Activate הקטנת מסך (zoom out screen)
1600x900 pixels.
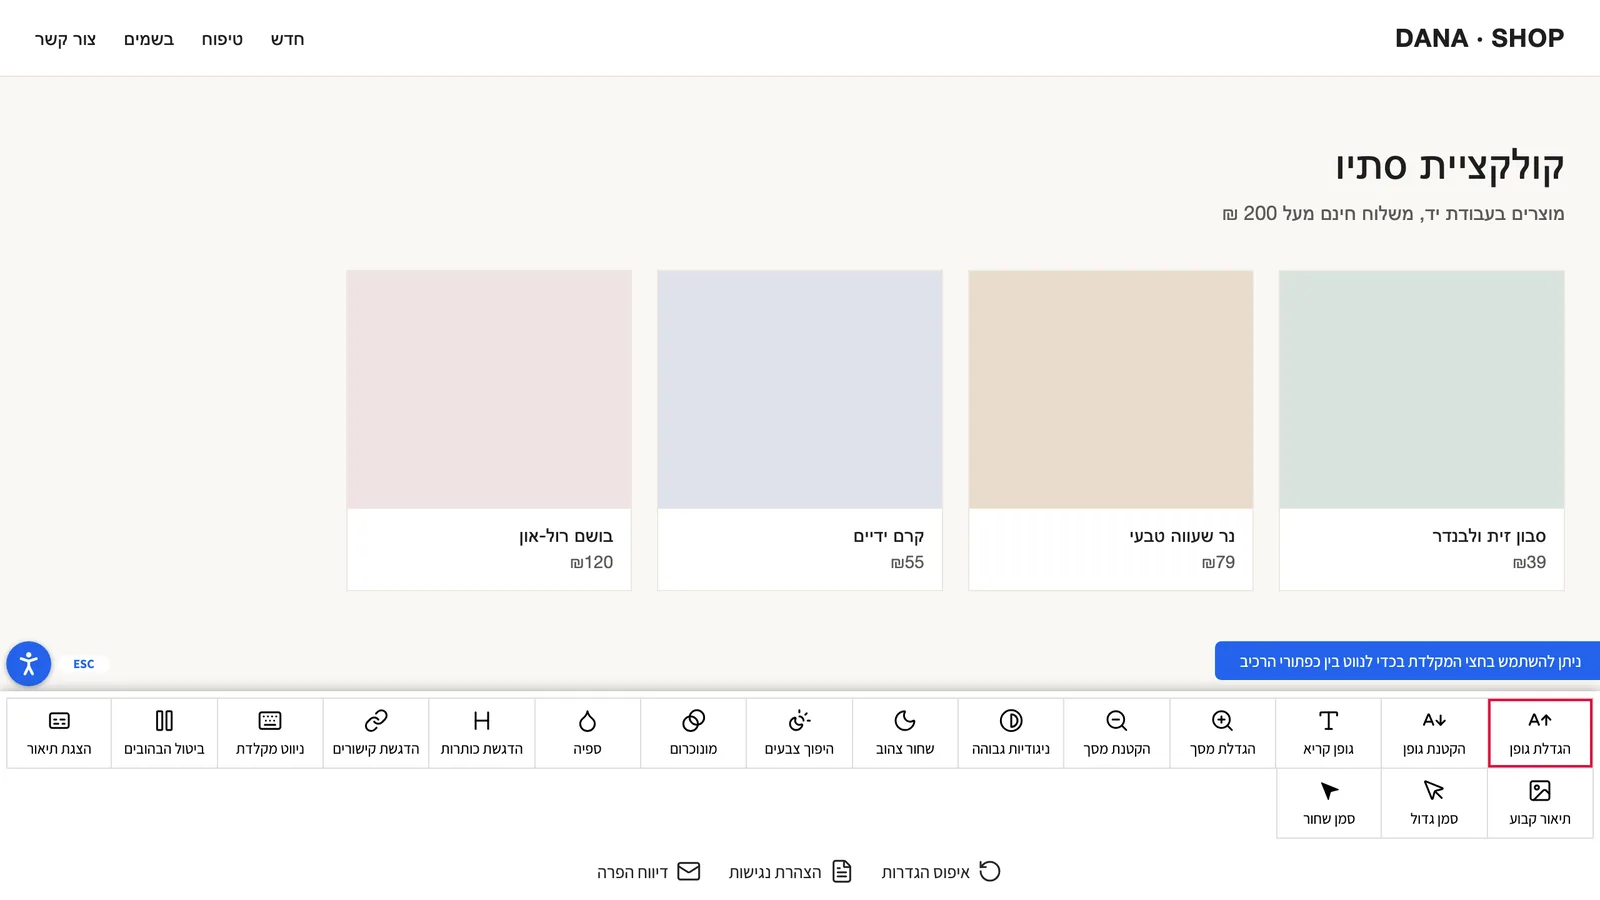1116,733
